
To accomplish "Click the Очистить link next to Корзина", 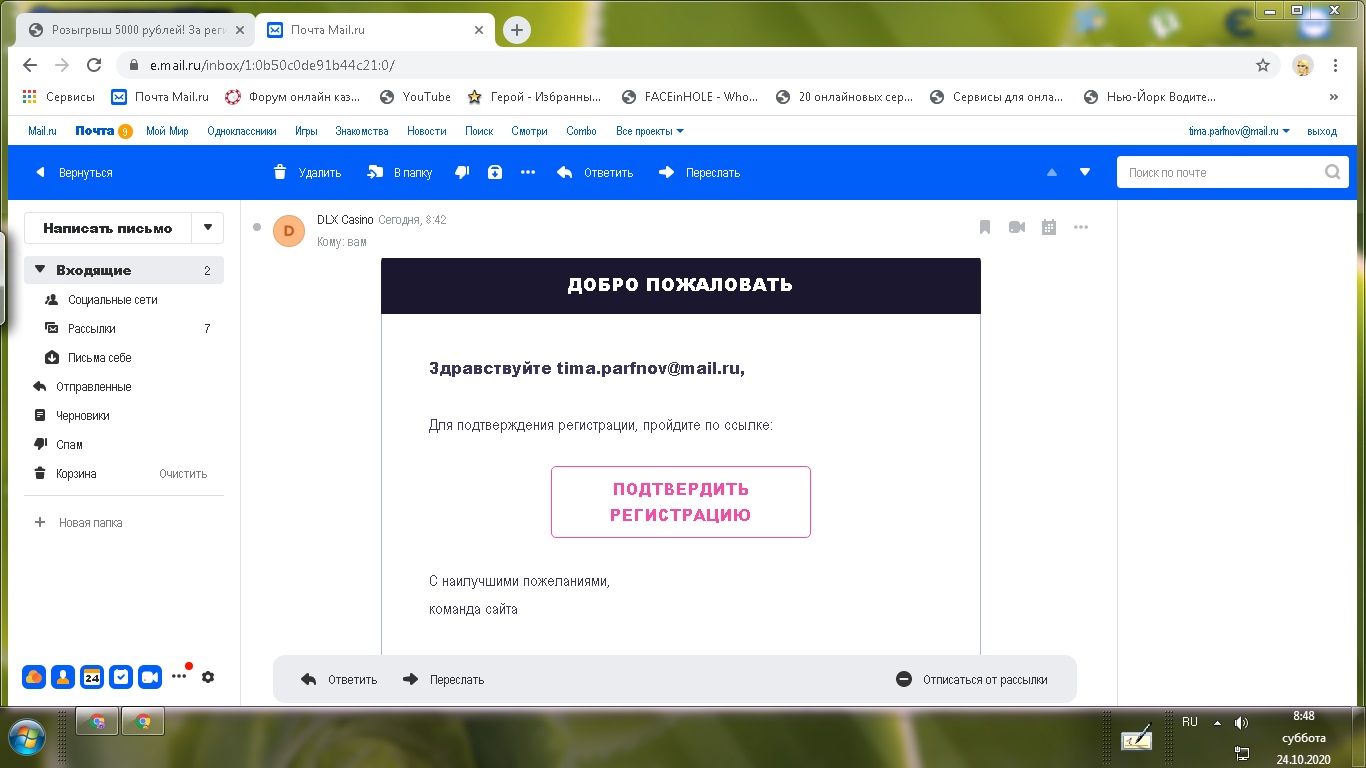I will [x=183, y=474].
